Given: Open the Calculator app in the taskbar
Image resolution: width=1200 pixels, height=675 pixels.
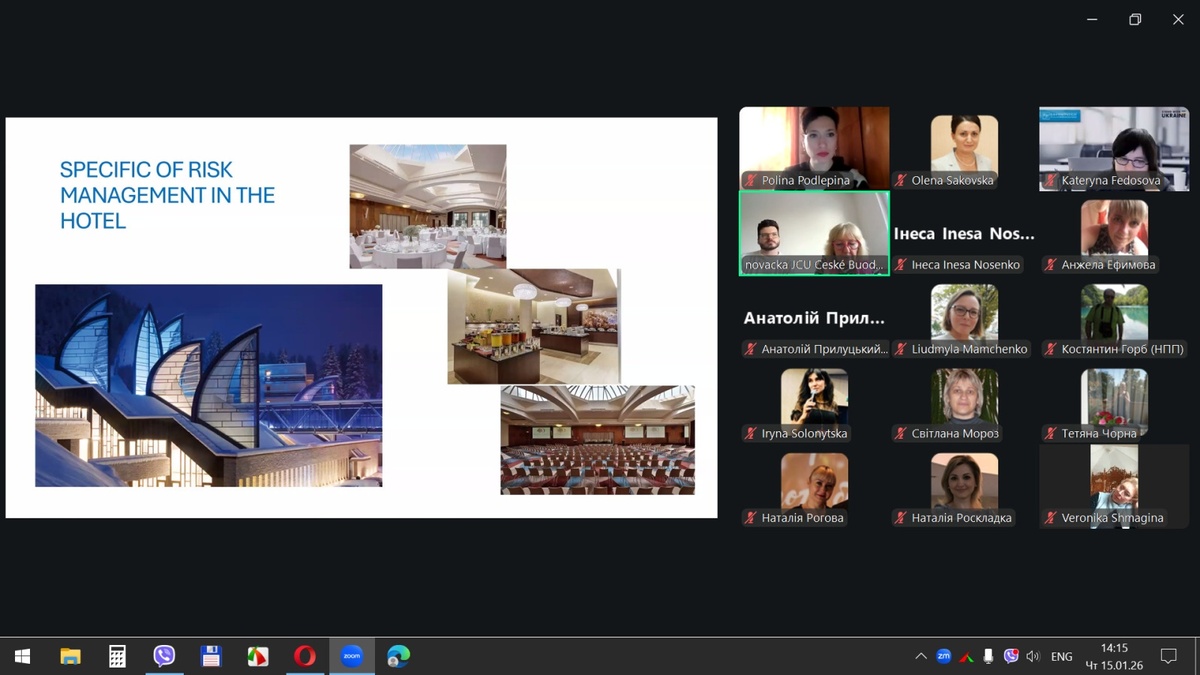Looking at the screenshot, I should coord(117,656).
